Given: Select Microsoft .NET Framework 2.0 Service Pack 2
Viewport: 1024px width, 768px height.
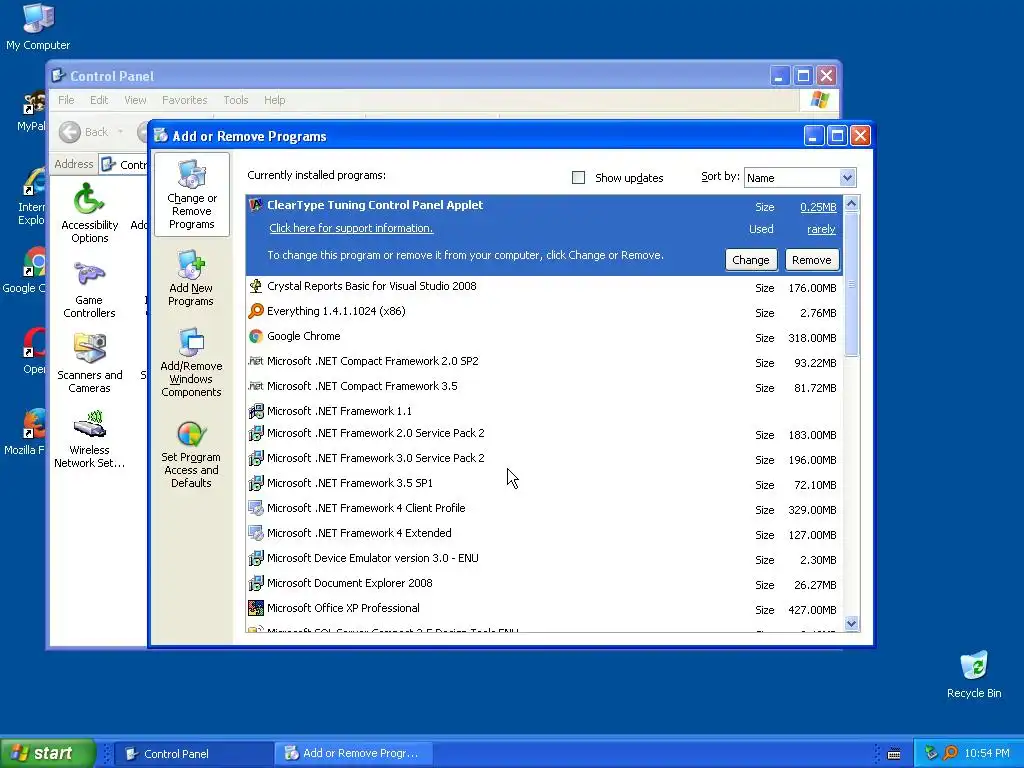Looking at the screenshot, I should pyautogui.click(x=544, y=434).
